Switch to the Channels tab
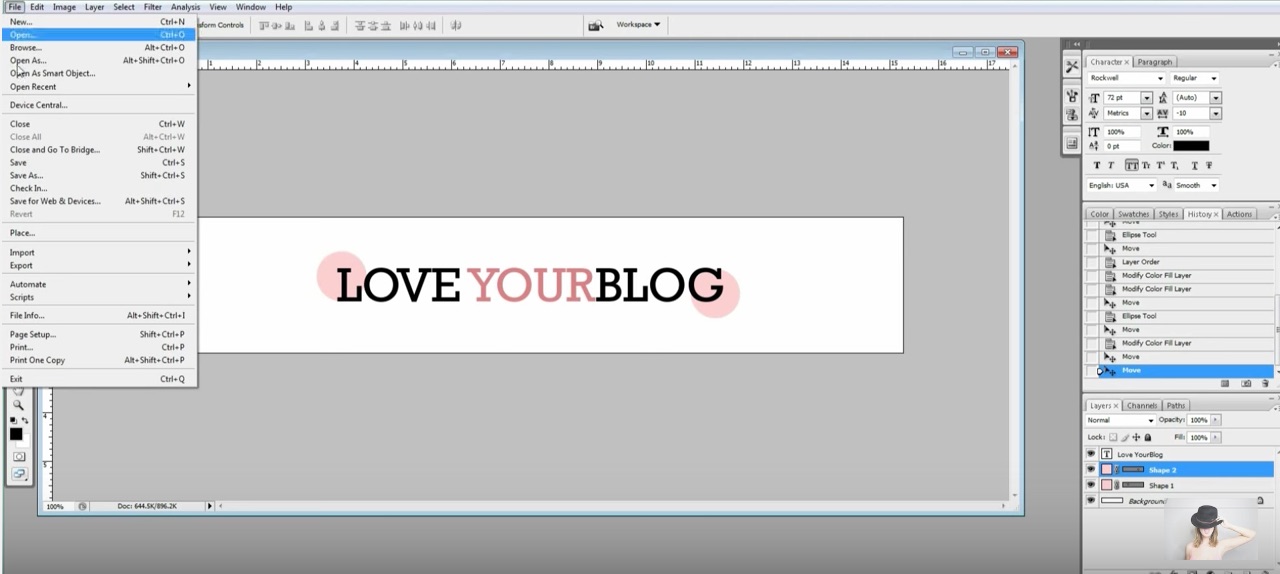1280x574 pixels. point(1142,406)
